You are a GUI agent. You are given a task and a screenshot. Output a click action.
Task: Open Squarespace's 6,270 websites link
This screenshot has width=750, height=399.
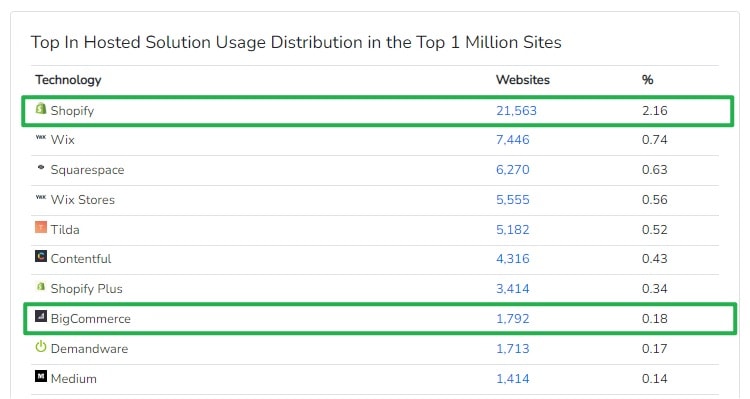tap(512, 170)
